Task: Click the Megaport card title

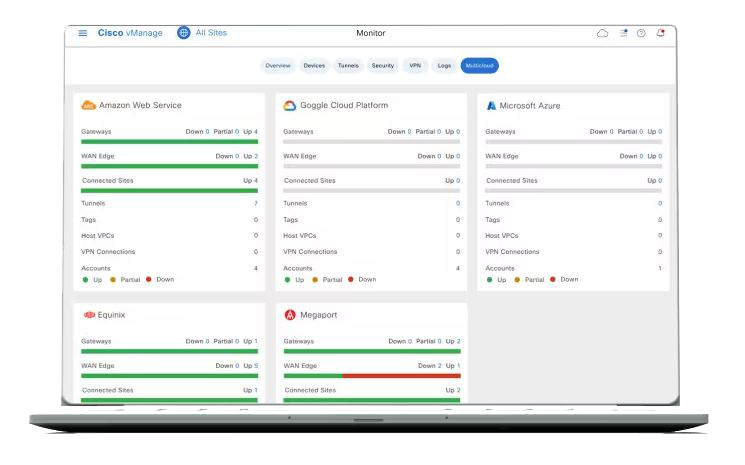Action: pyautogui.click(x=318, y=315)
